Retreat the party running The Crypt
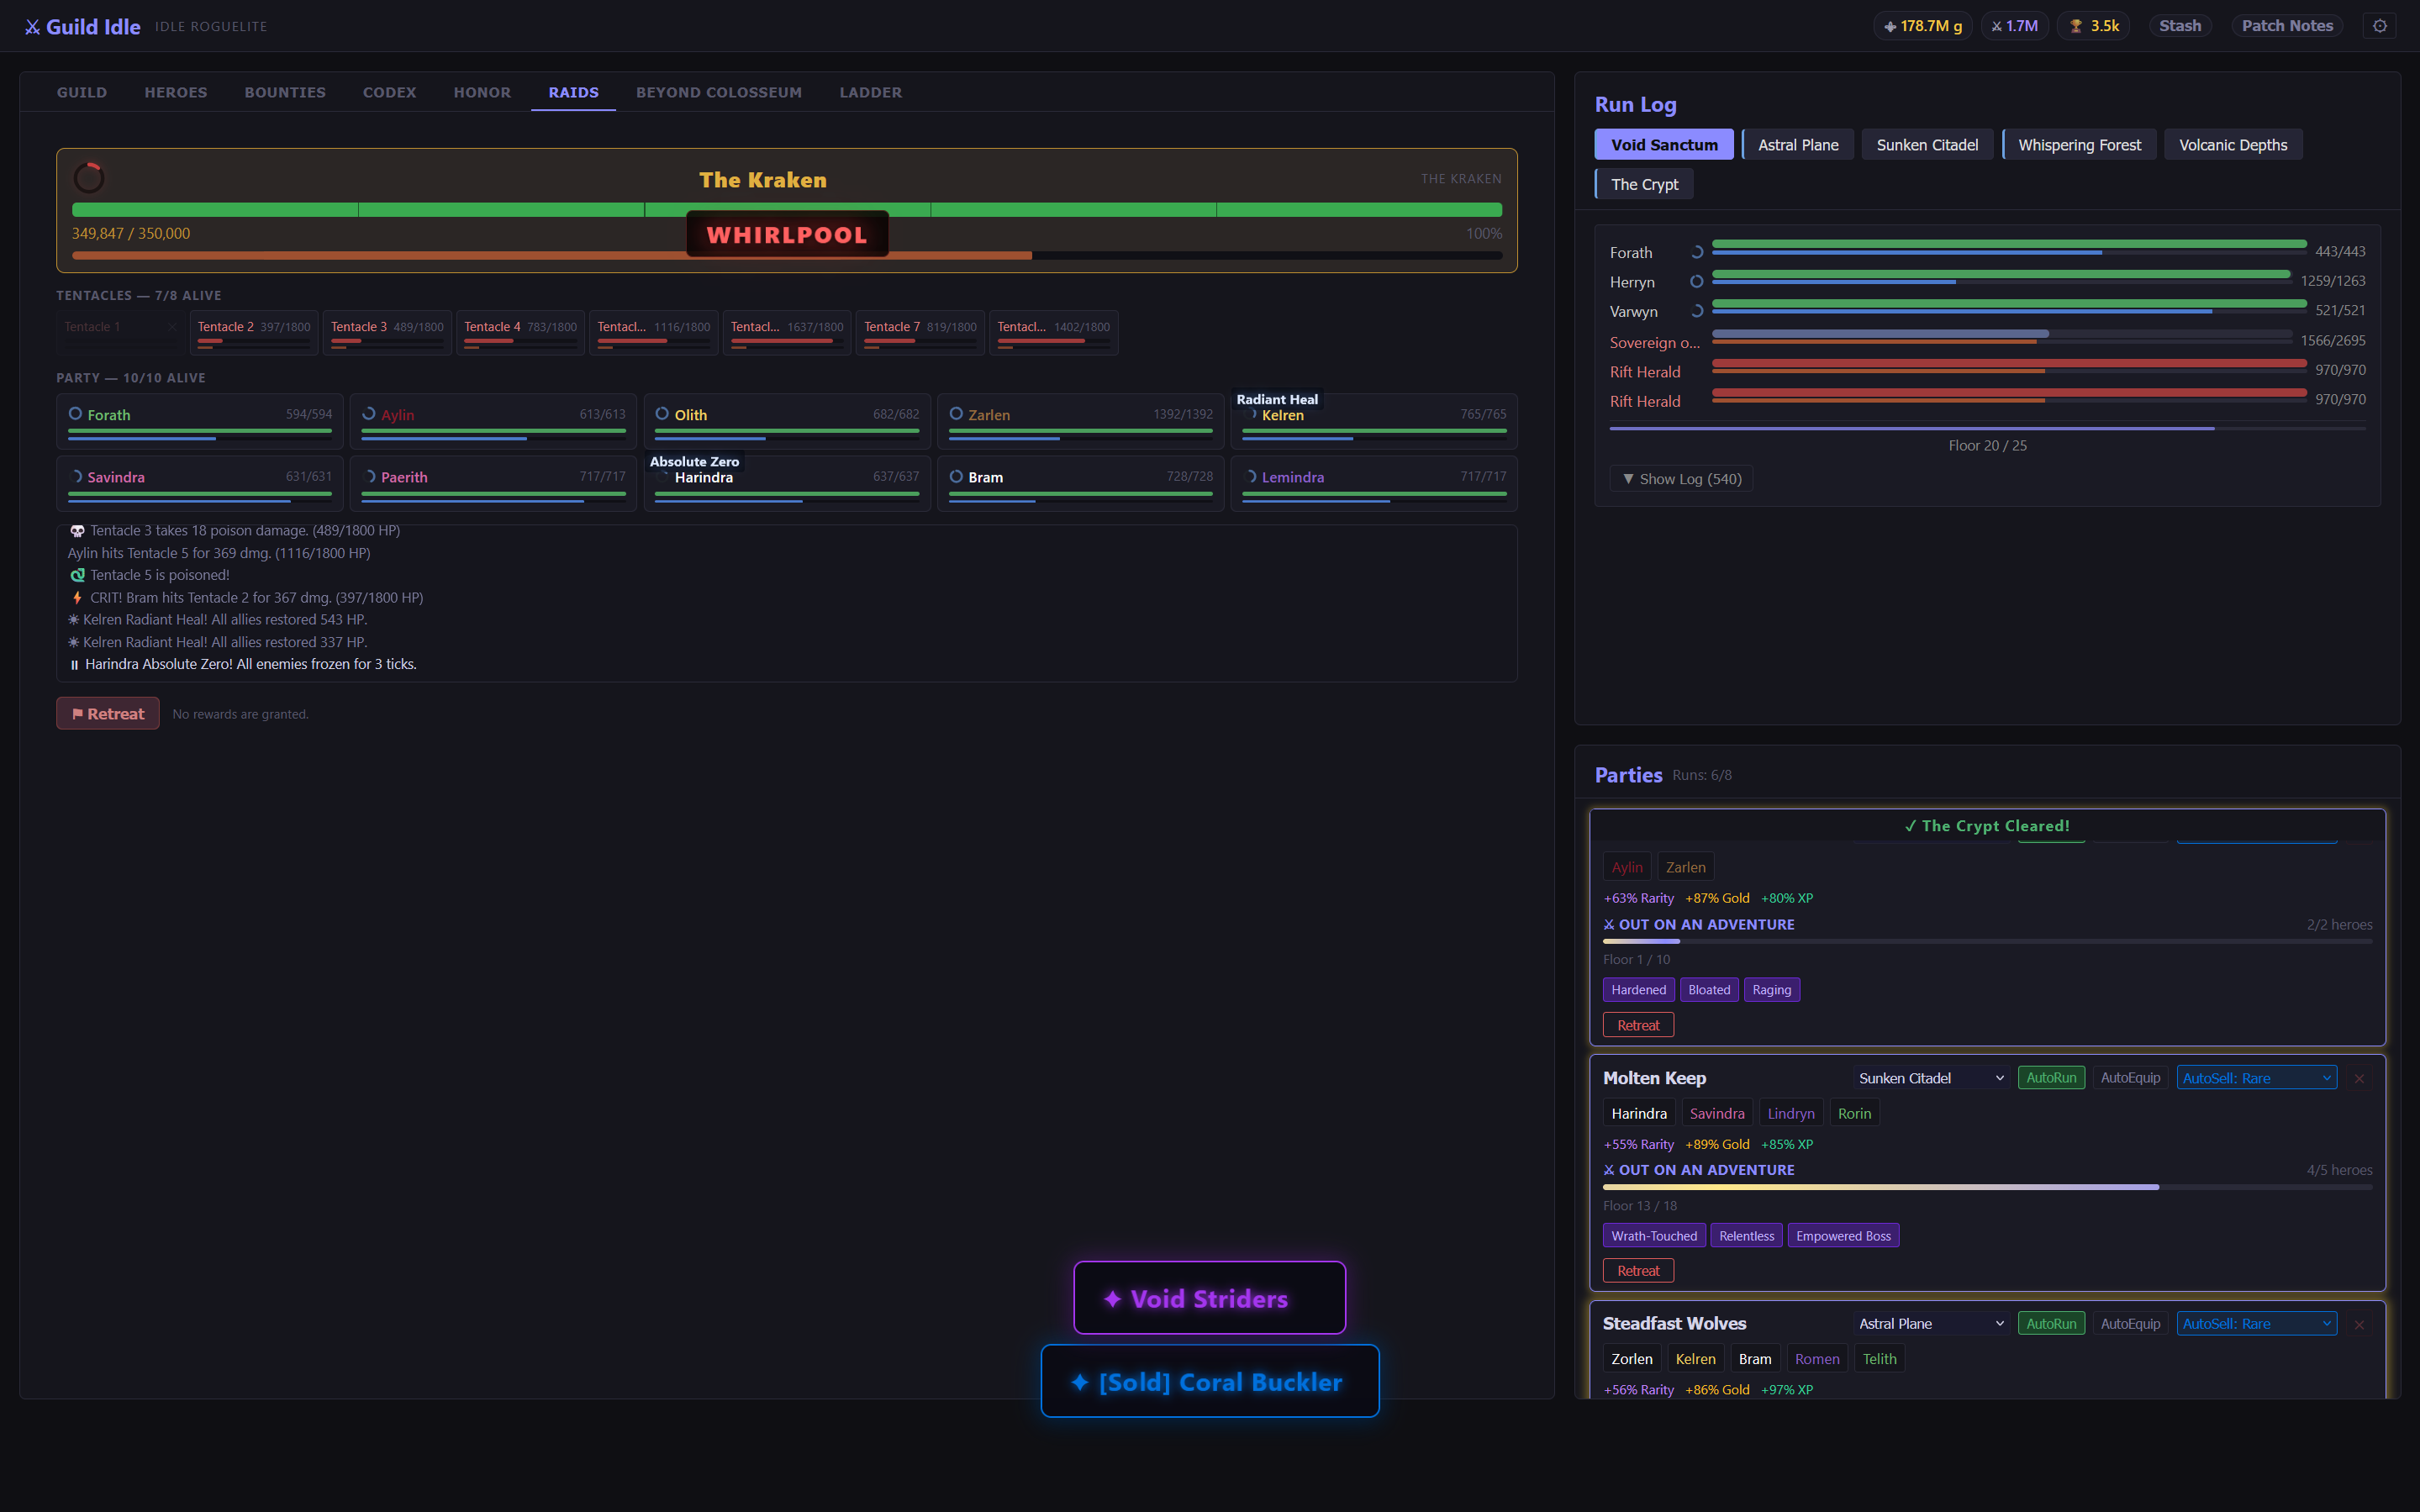This screenshot has height=1512, width=2420. [x=1638, y=1025]
